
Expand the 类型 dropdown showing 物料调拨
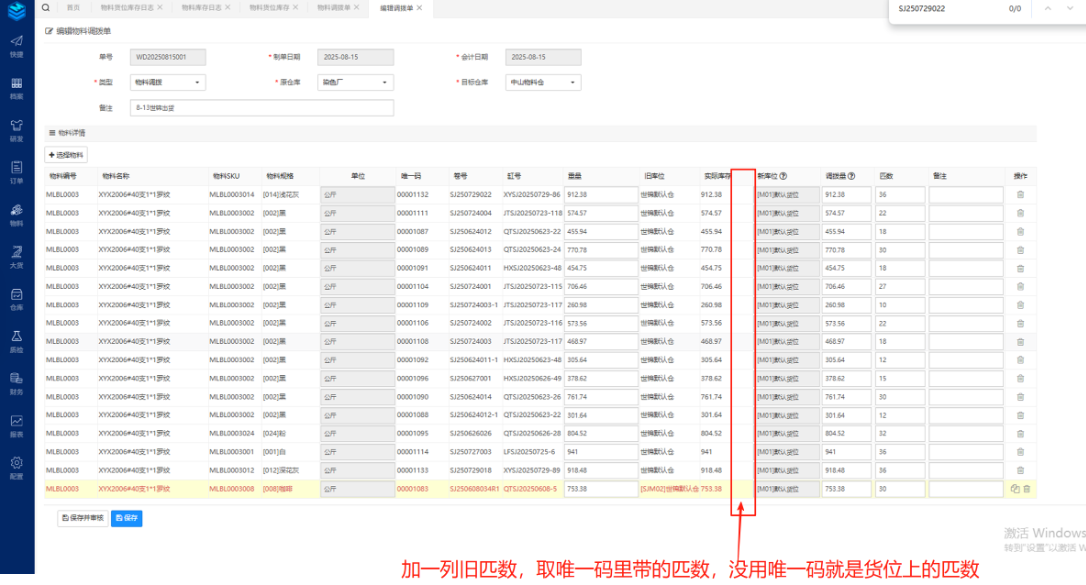tap(168, 83)
